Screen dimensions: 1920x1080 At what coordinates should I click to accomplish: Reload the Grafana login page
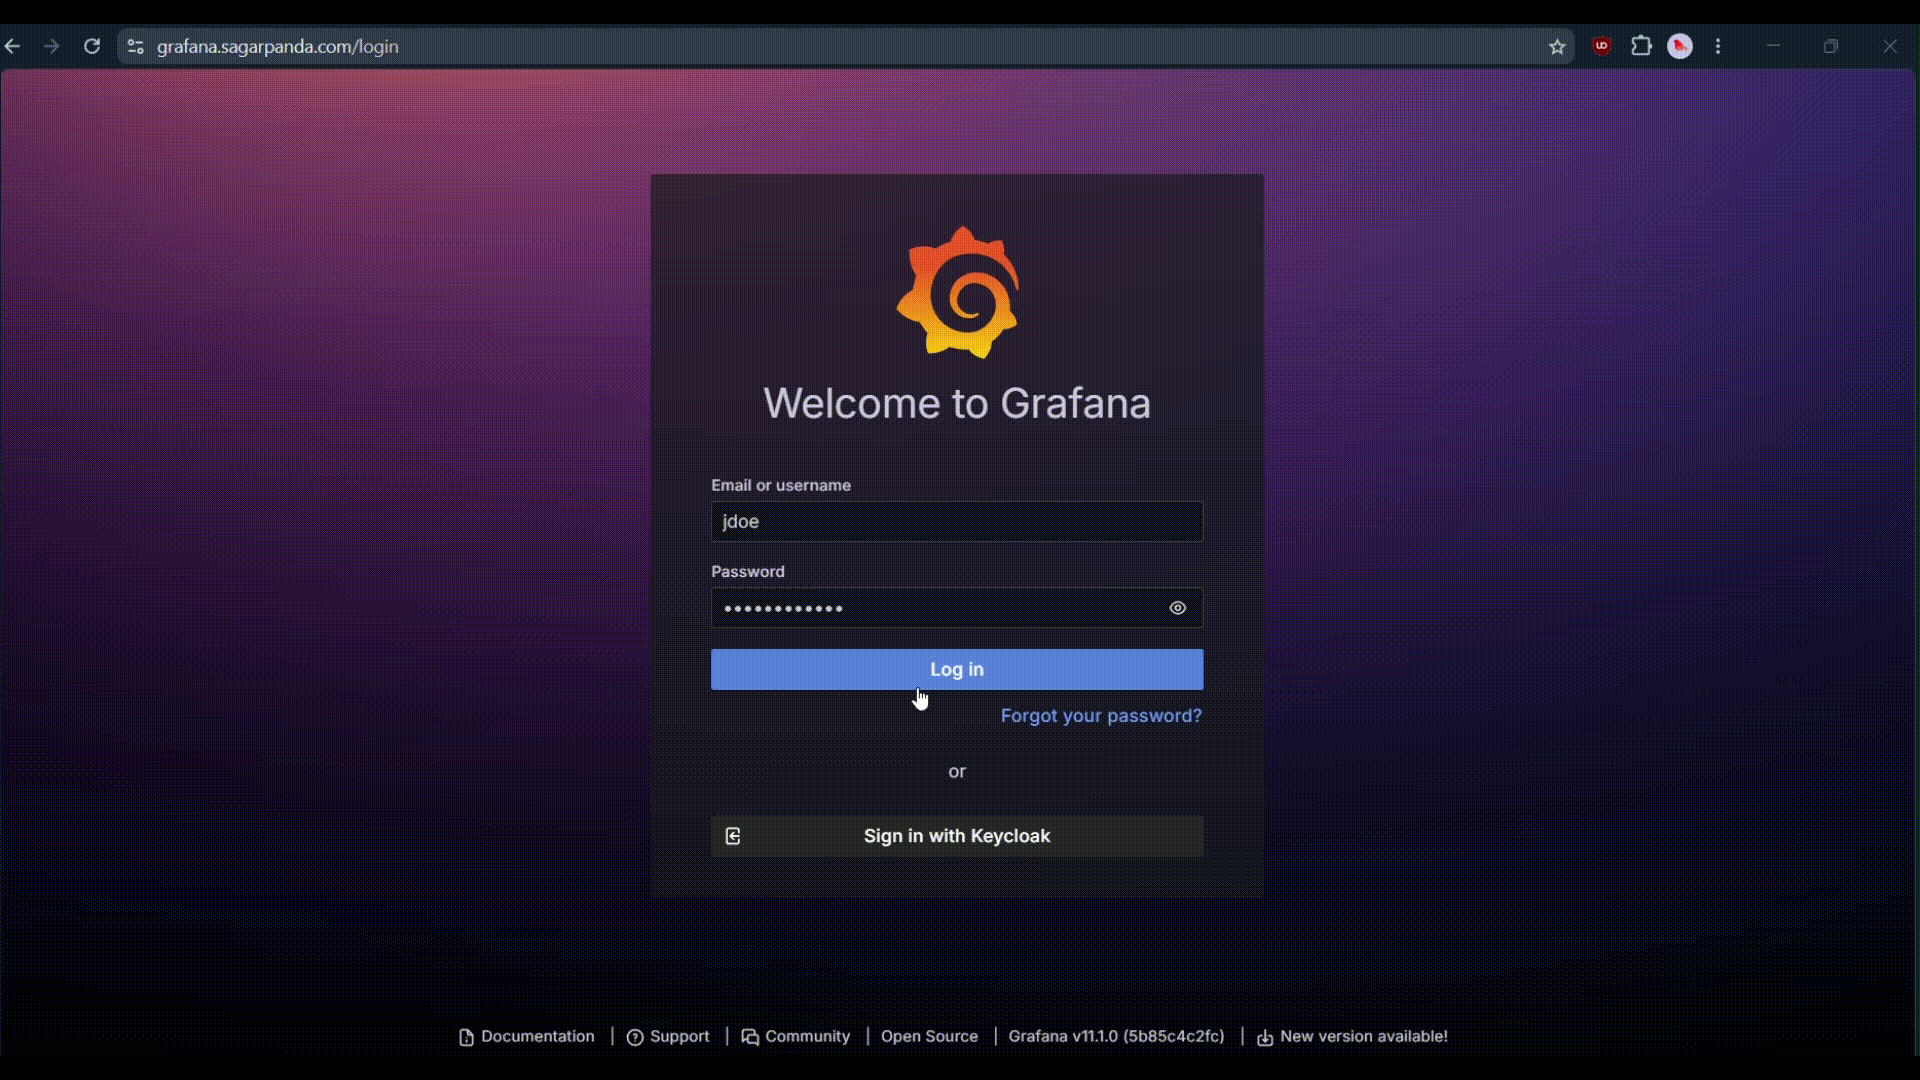coord(92,46)
